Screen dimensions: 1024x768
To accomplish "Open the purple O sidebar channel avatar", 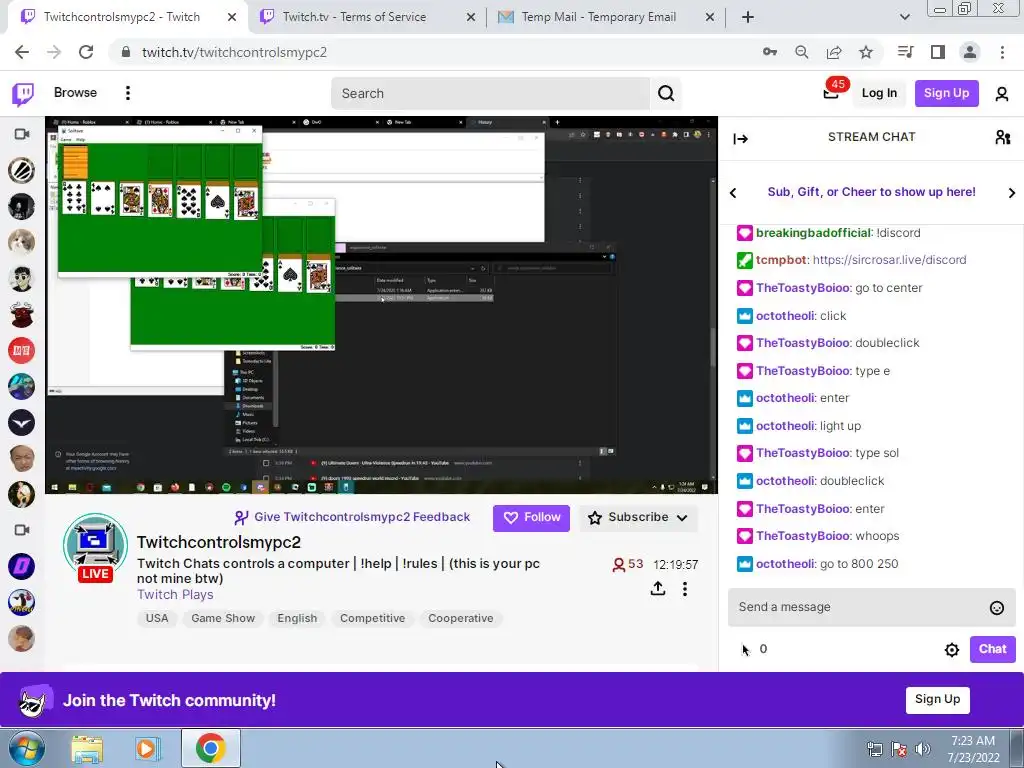I will click(22, 566).
